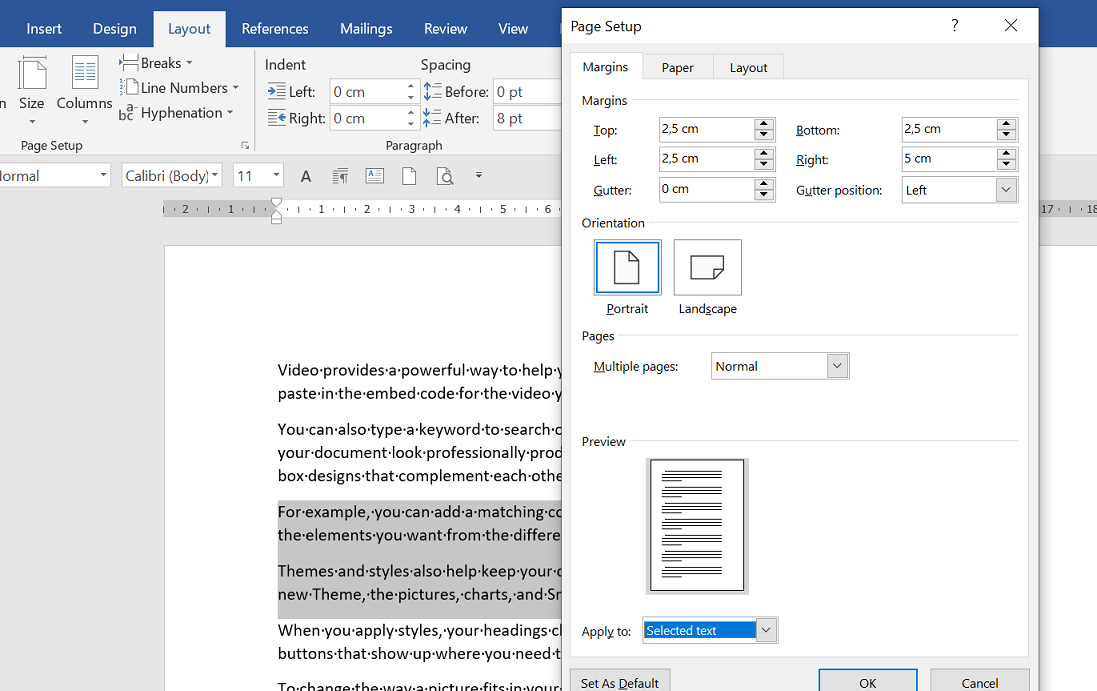Close the Page Setup dialog
Image resolution: width=1097 pixels, height=691 pixels.
click(x=1010, y=26)
